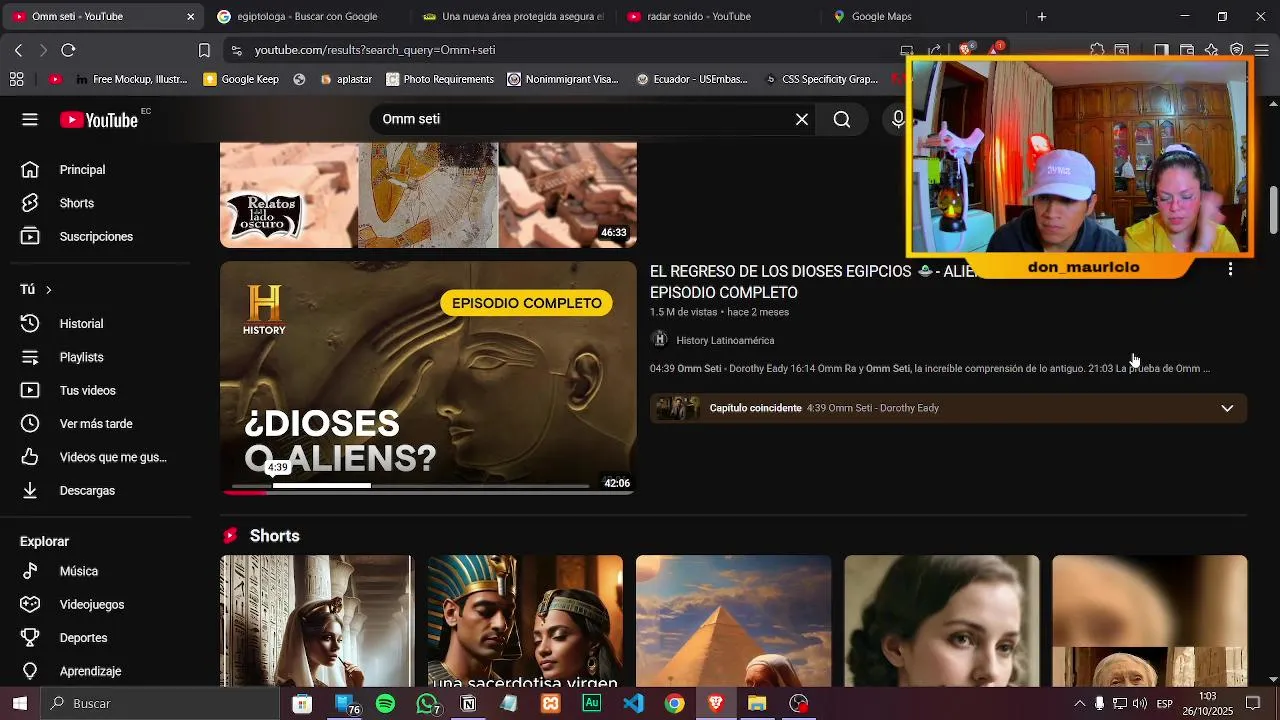This screenshot has width=1280, height=720.
Task: Switch to egiptologa Google search tab
Action: tap(306, 17)
